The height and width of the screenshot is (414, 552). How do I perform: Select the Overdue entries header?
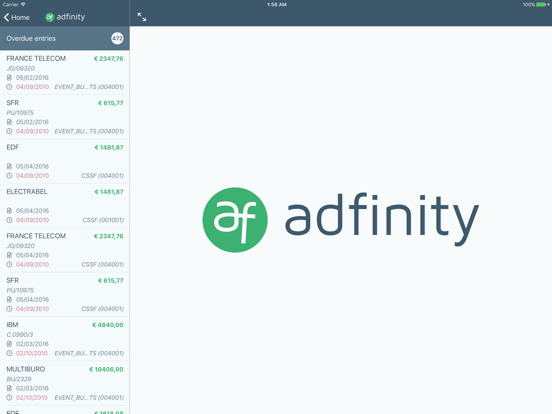pyautogui.click(x=65, y=38)
